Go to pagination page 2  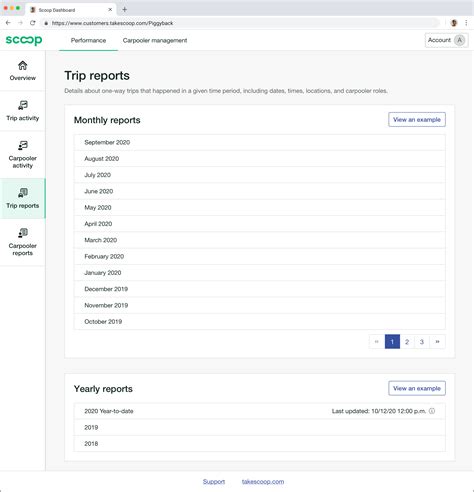(407, 342)
